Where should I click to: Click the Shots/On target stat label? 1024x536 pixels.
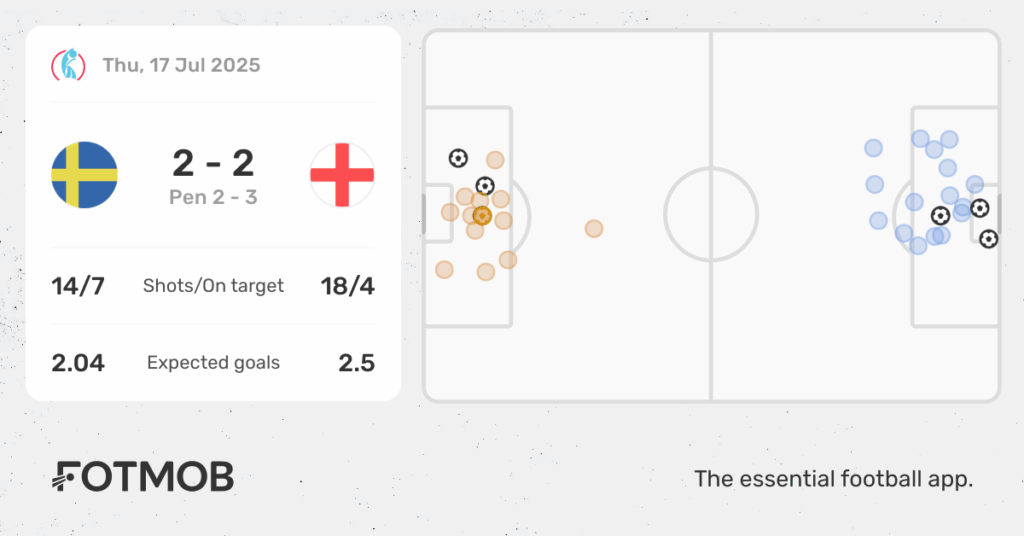point(213,286)
